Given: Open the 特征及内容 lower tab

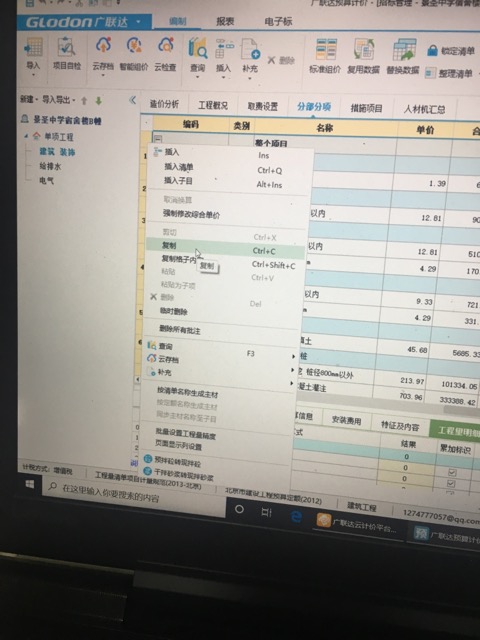Looking at the screenshot, I should coord(400,426).
